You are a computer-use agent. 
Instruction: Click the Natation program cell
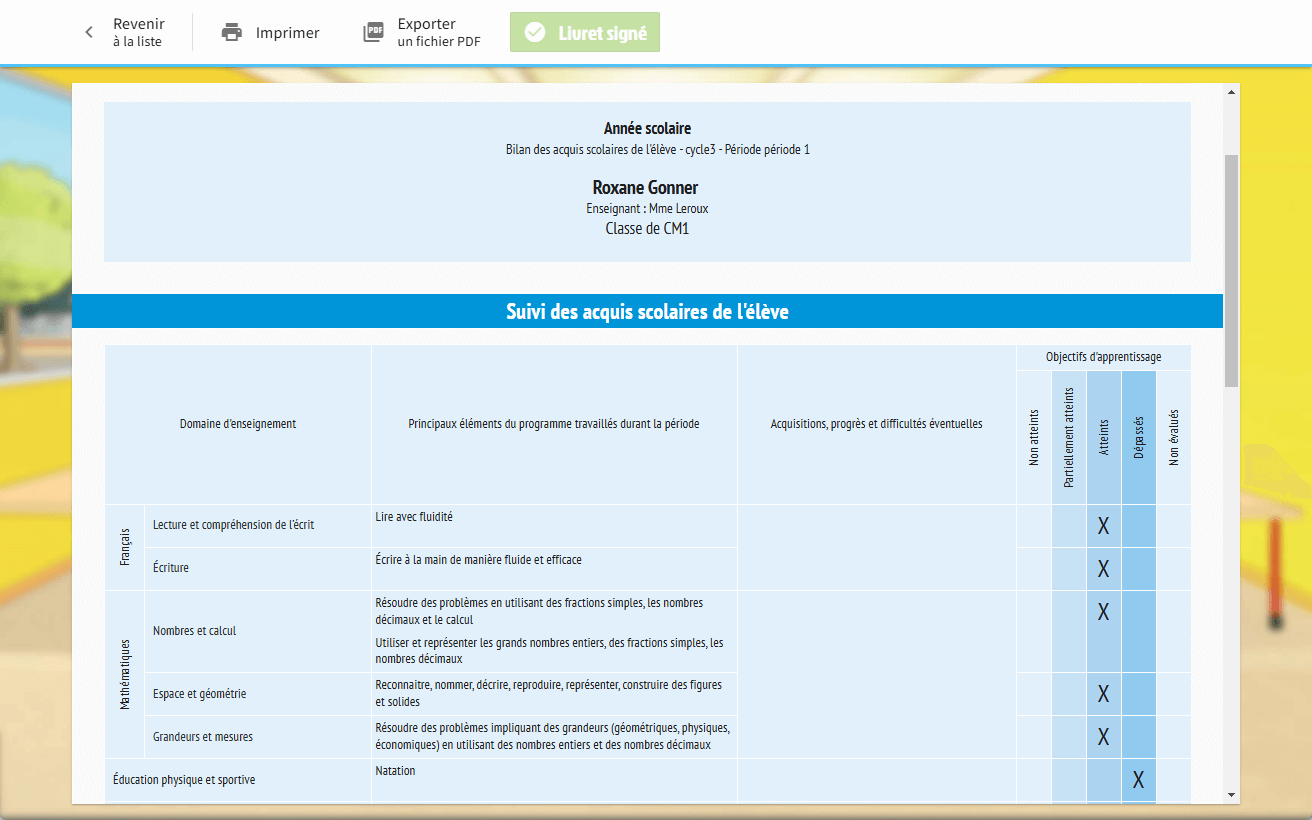(x=395, y=771)
